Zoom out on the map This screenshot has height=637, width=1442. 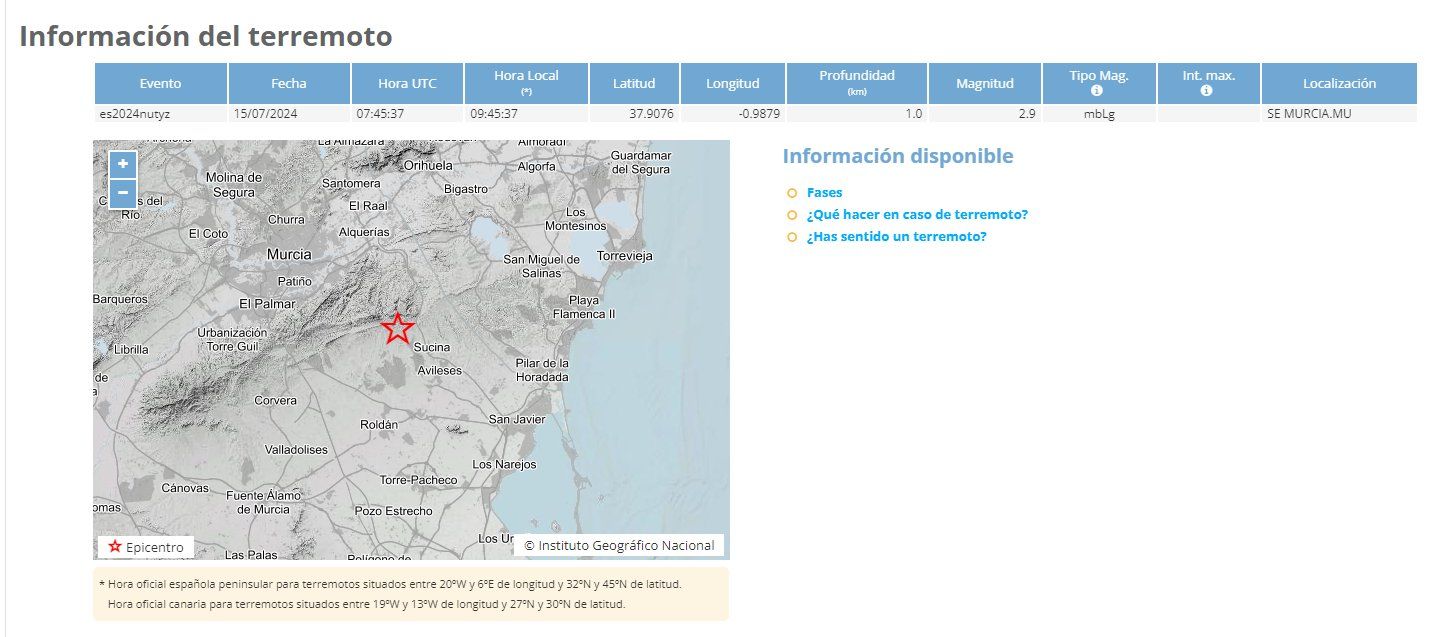coord(122,192)
